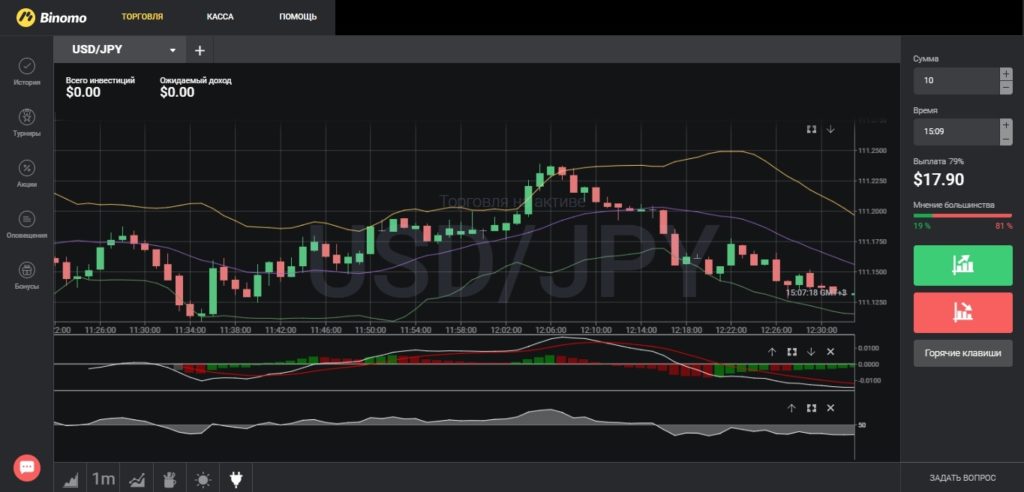Click the 81 % red percentage

coord(1004,226)
